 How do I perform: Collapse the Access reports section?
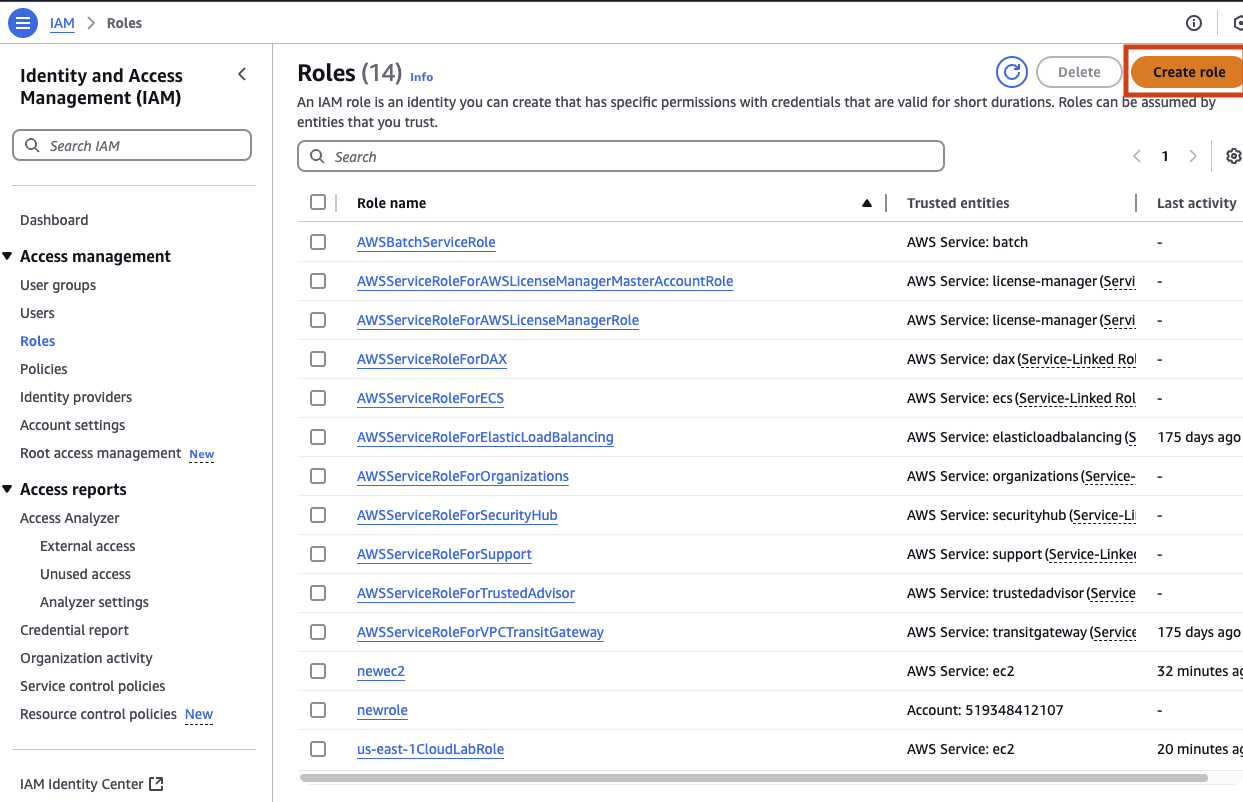pyautogui.click(x=8, y=489)
